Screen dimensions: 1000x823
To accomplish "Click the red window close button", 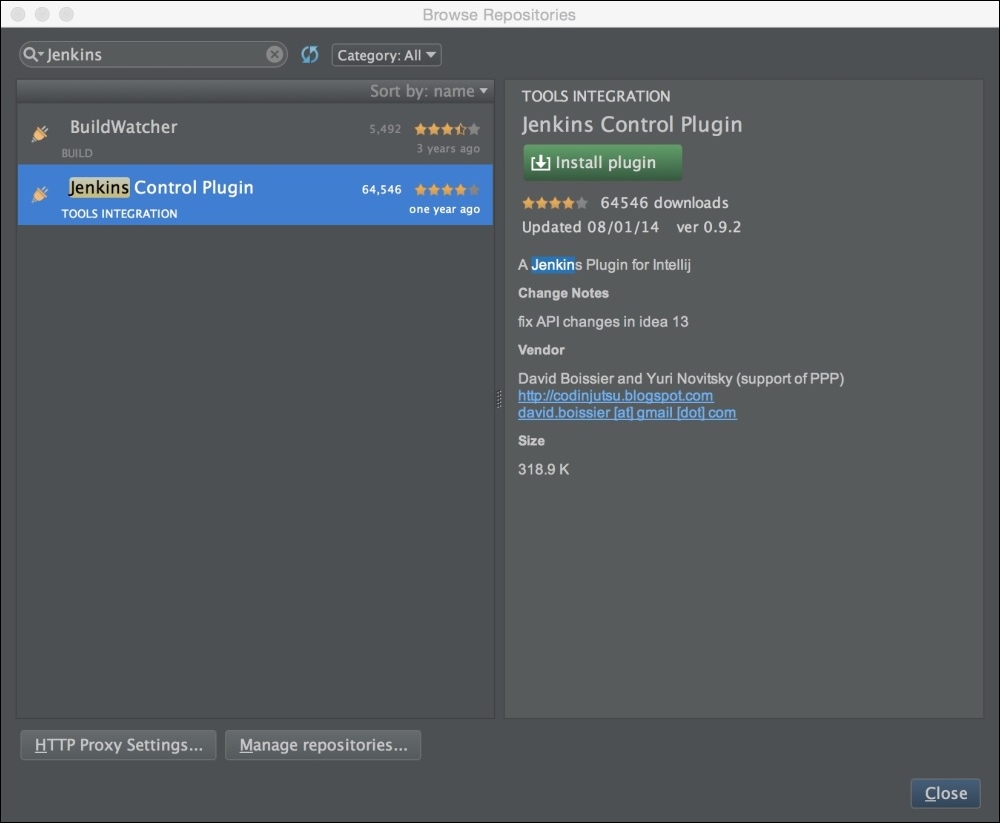I will pos(18,14).
